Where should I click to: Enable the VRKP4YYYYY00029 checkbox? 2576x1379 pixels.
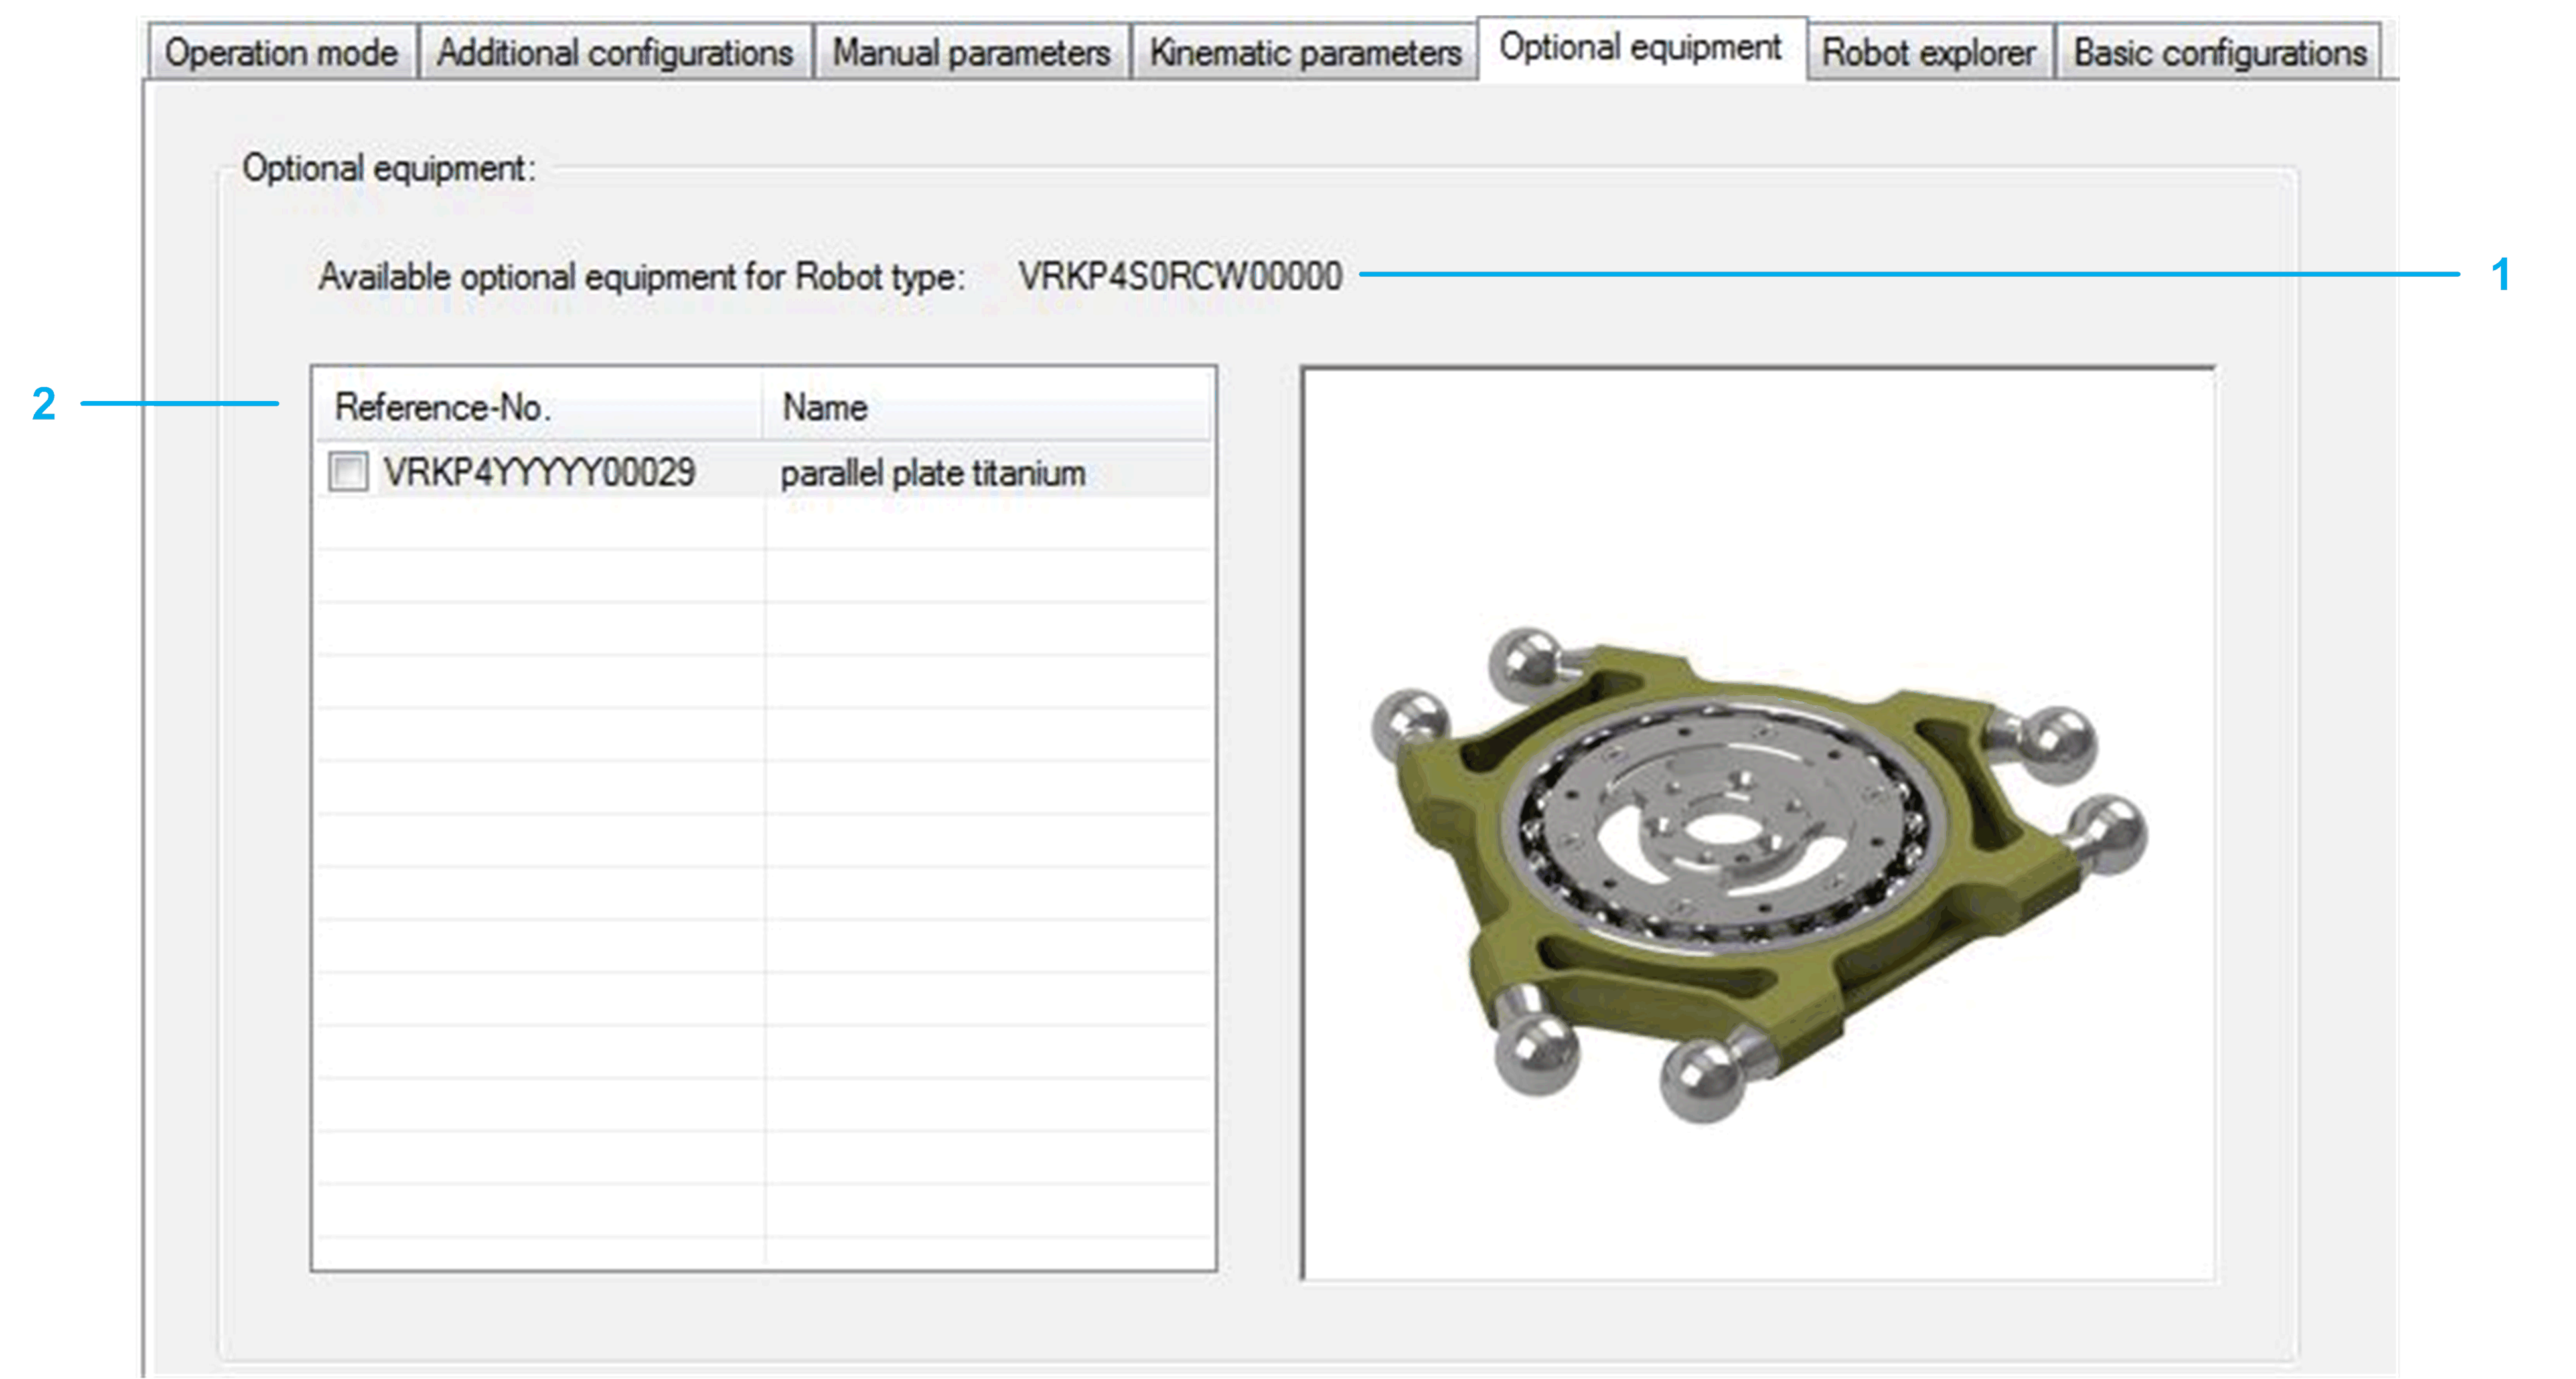point(348,471)
